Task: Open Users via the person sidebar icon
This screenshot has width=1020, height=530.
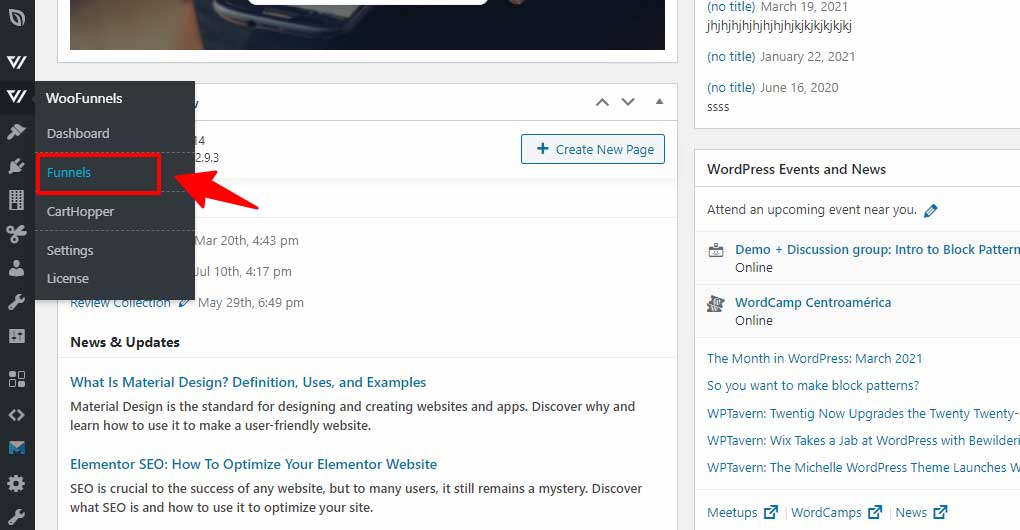Action: (x=16, y=267)
